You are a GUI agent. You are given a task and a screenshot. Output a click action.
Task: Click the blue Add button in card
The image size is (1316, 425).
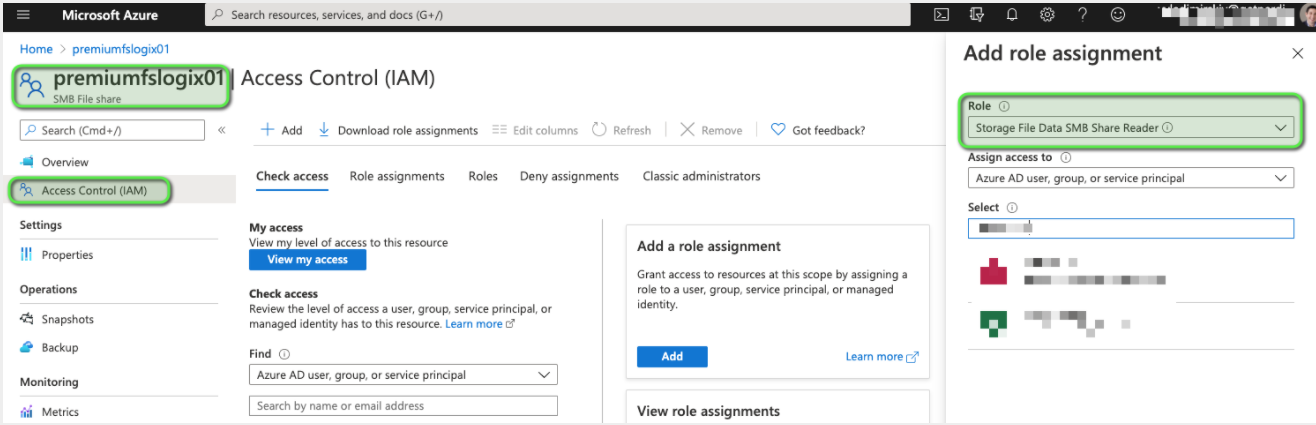click(672, 356)
